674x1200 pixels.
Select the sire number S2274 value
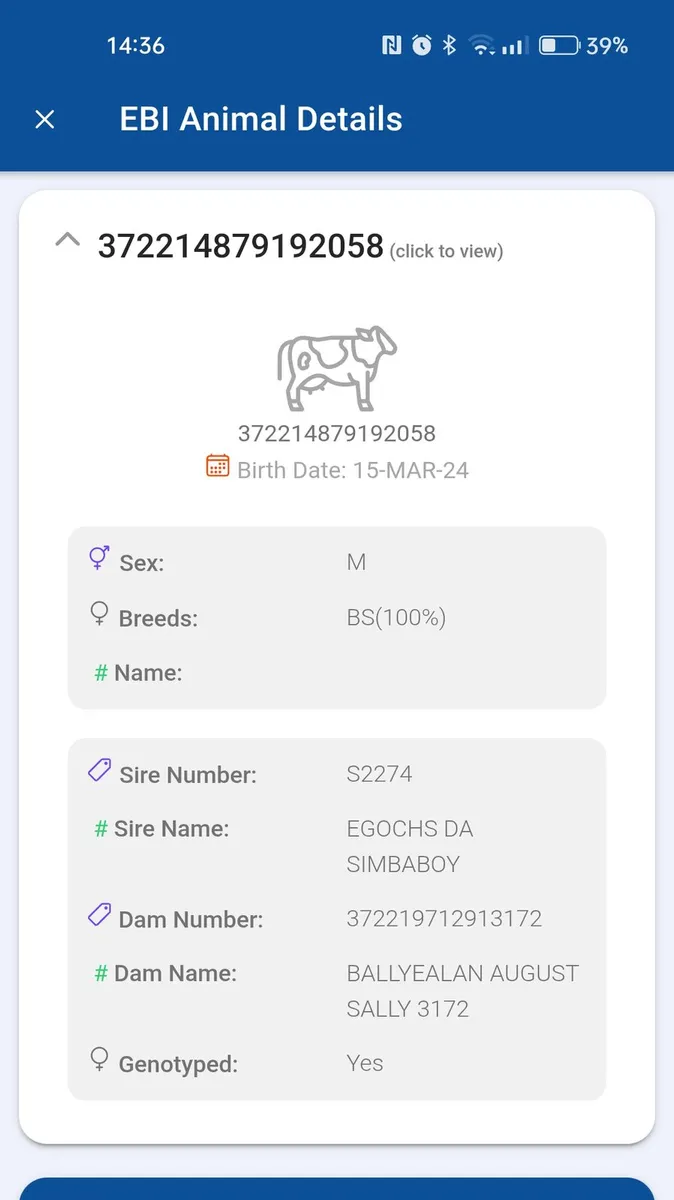coord(379,774)
